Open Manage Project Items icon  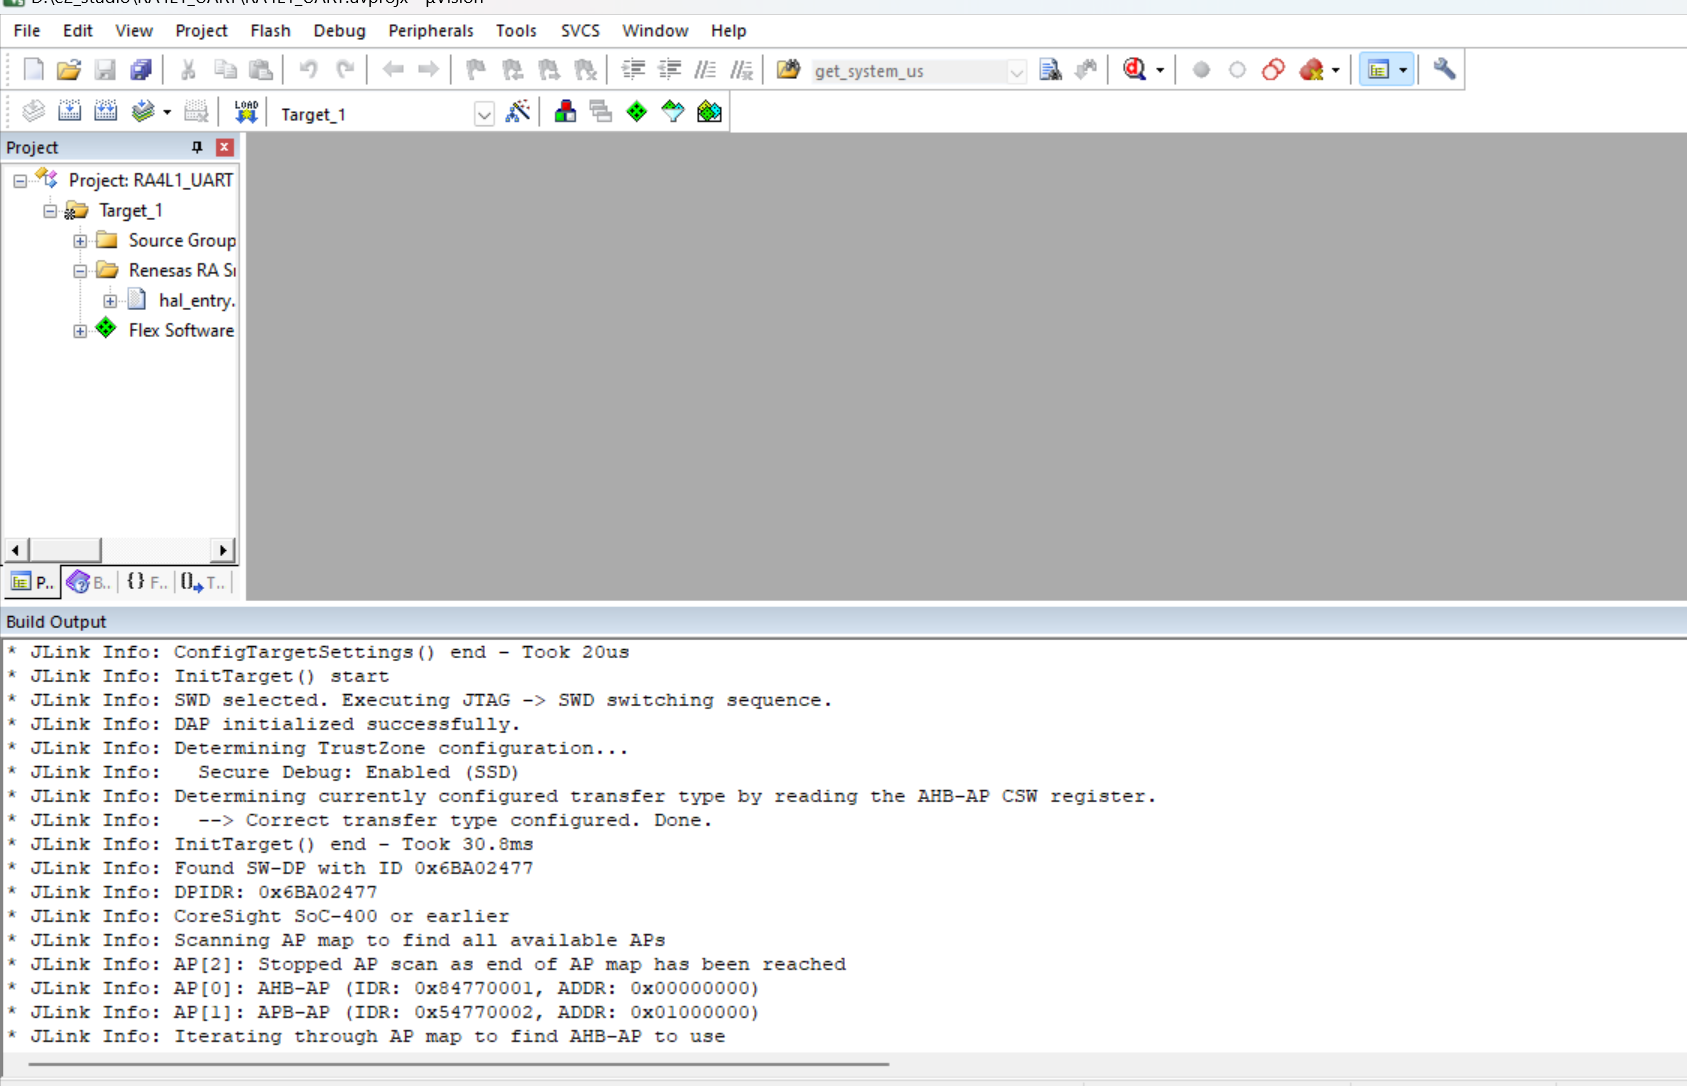[x=565, y=112]
